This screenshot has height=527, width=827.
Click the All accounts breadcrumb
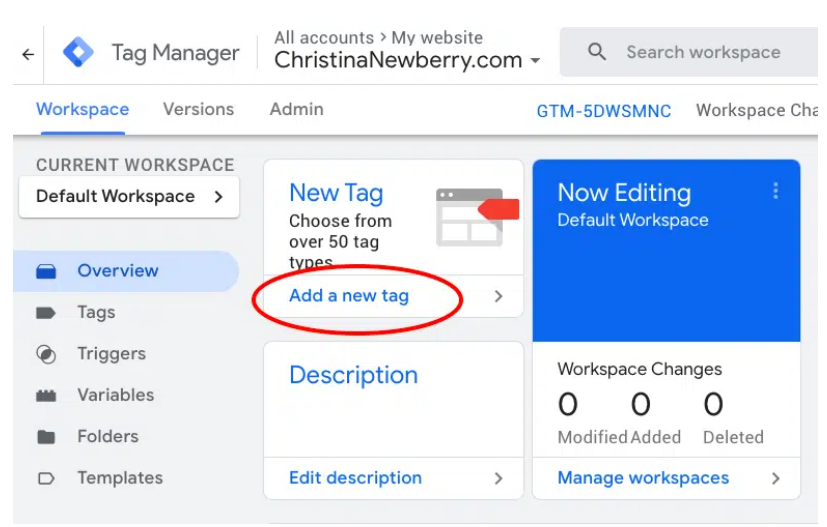(324, 37)
